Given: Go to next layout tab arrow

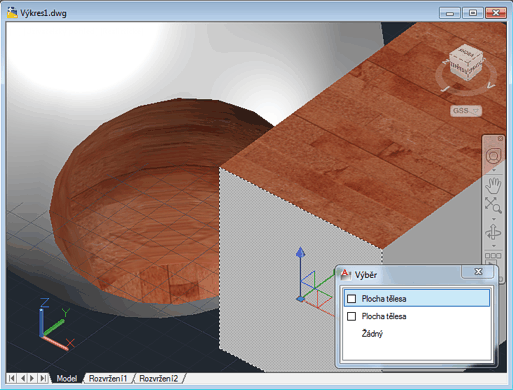Looking at the screenshot, I should 32,378.
